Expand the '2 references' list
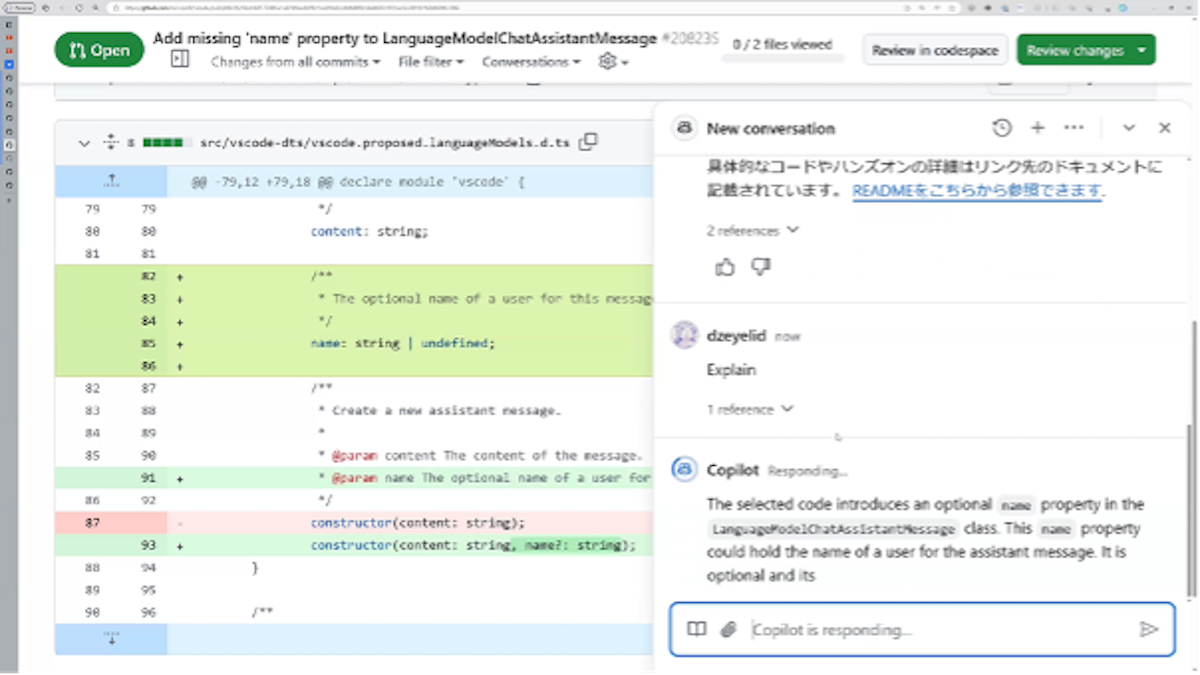 pyautogui.click(x=753, y=231)
